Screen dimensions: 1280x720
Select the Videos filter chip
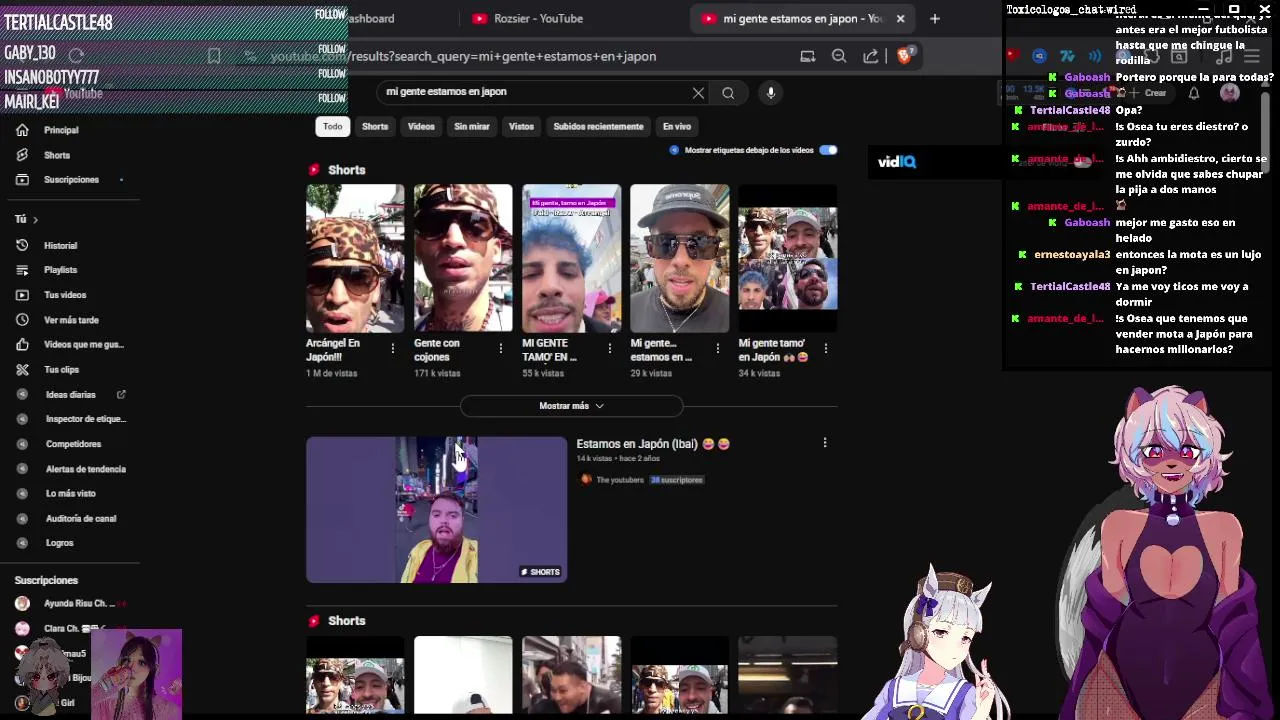pos(421,126)
